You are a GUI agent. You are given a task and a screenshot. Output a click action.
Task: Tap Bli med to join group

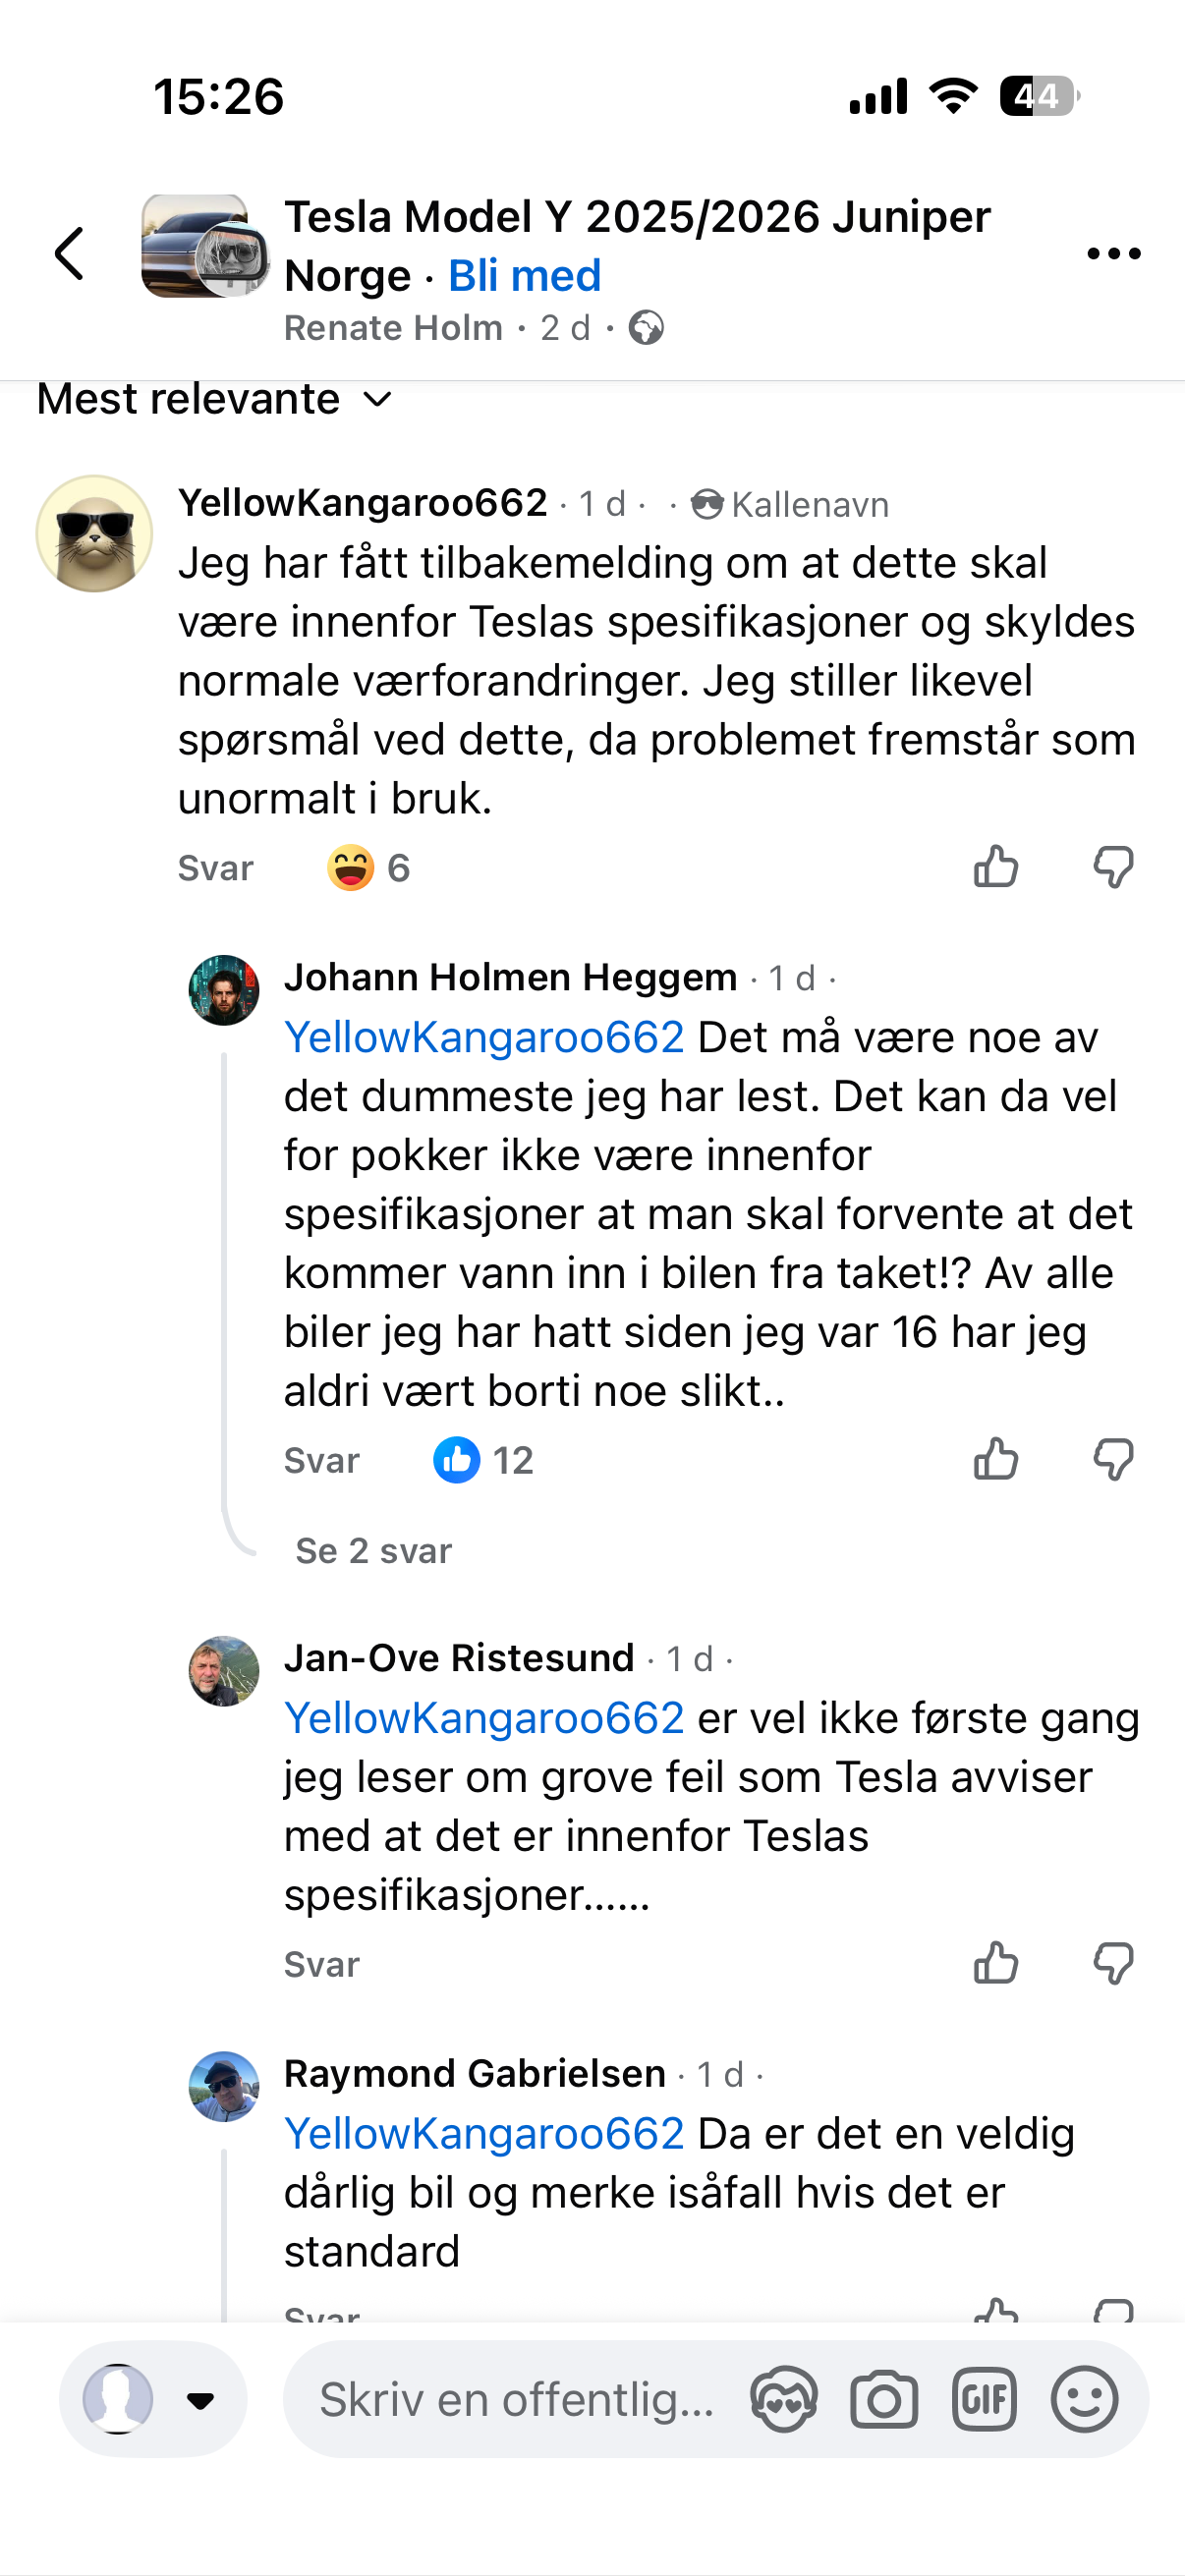524,276
